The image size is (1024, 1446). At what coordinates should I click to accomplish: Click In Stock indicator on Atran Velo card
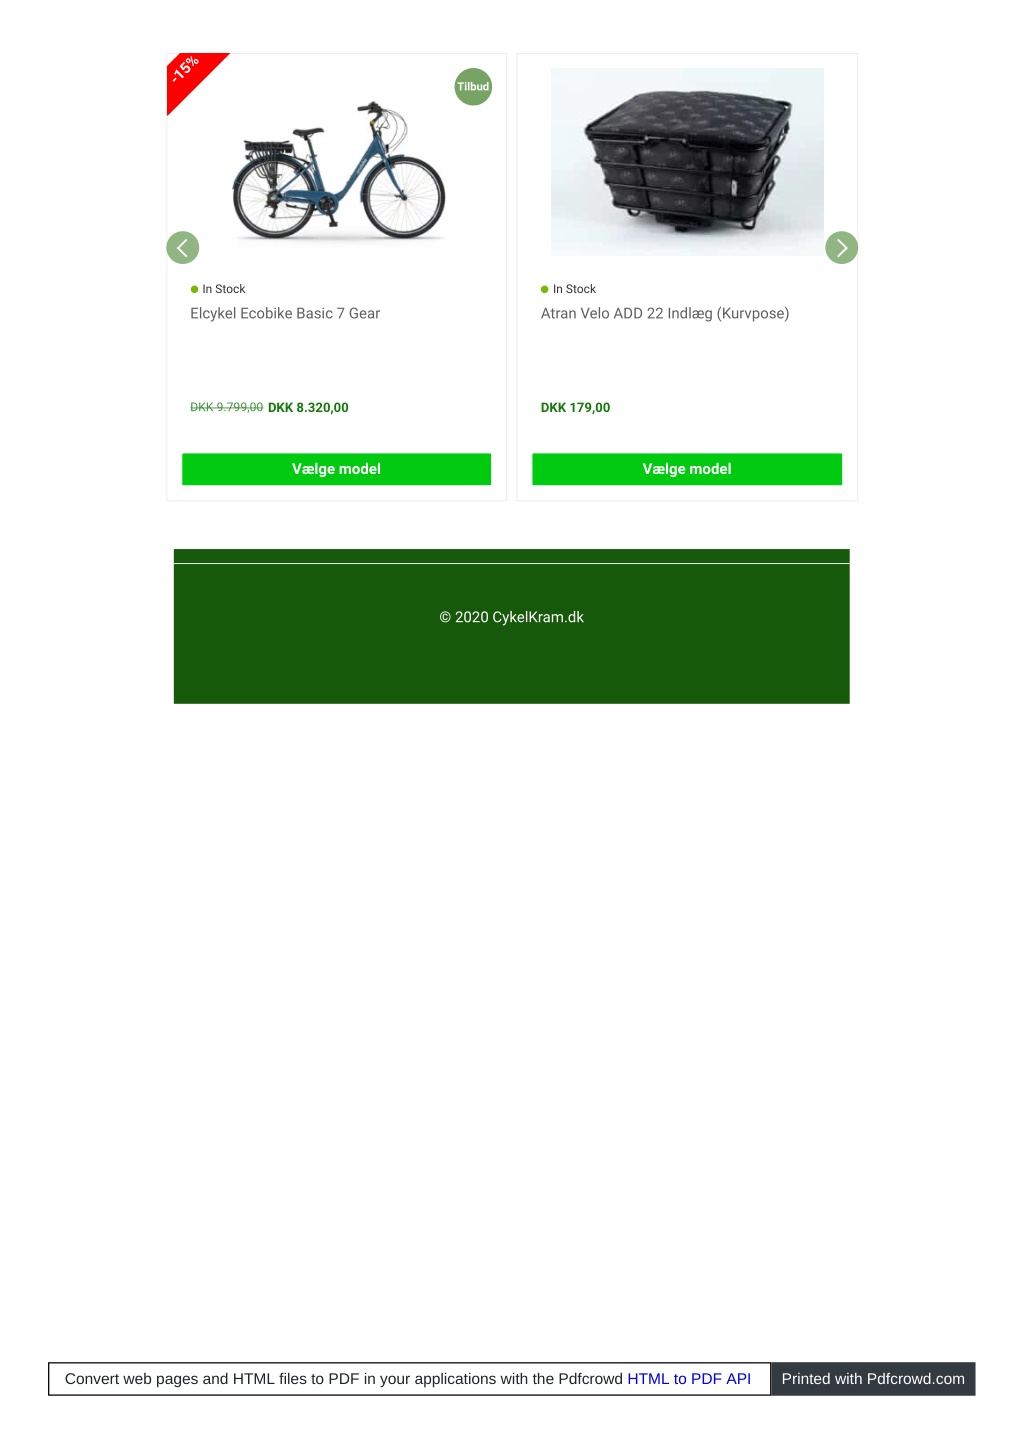point(568,289)
